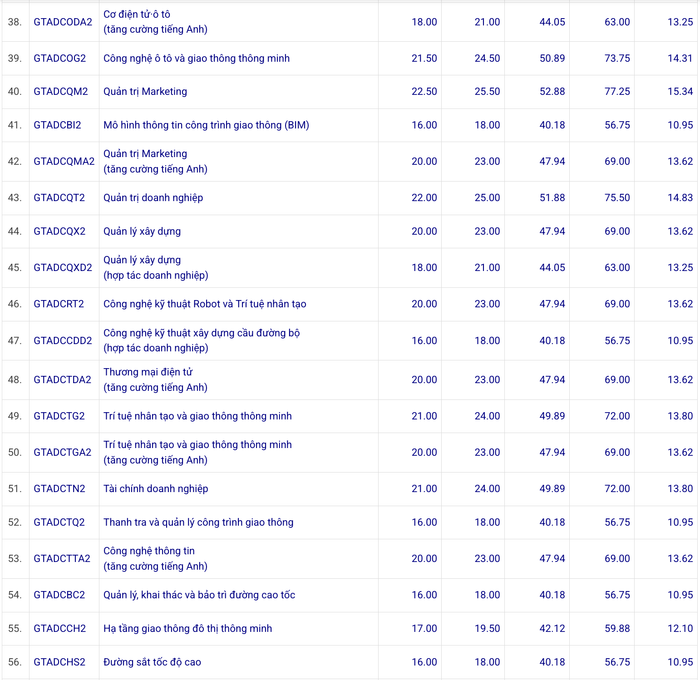Select value 59.88 in row 55
This screenshot has width=700, height=680.
pos(617,628)
